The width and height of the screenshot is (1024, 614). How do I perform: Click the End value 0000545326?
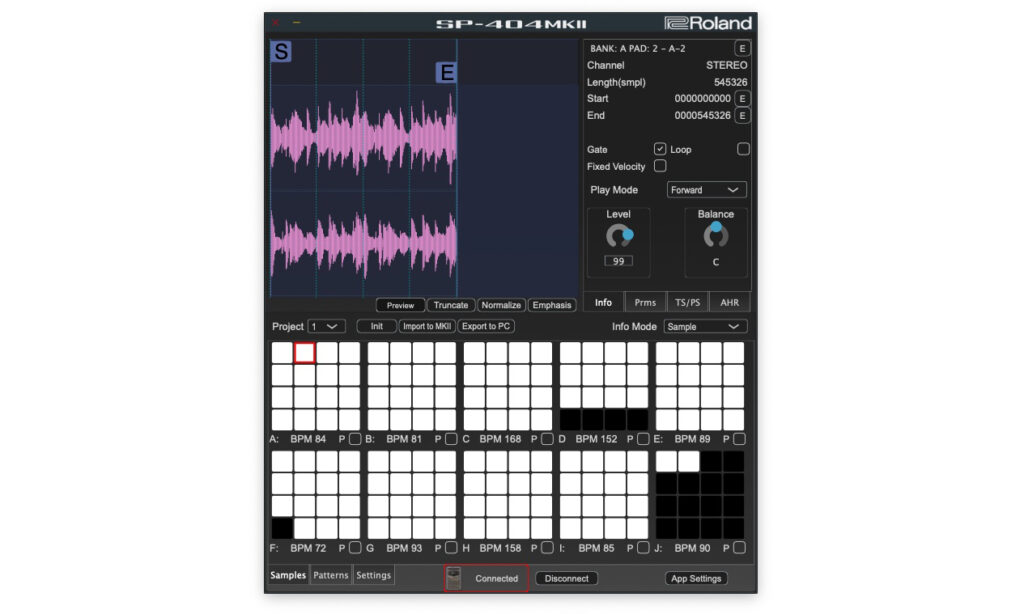(x=703, y=116)
